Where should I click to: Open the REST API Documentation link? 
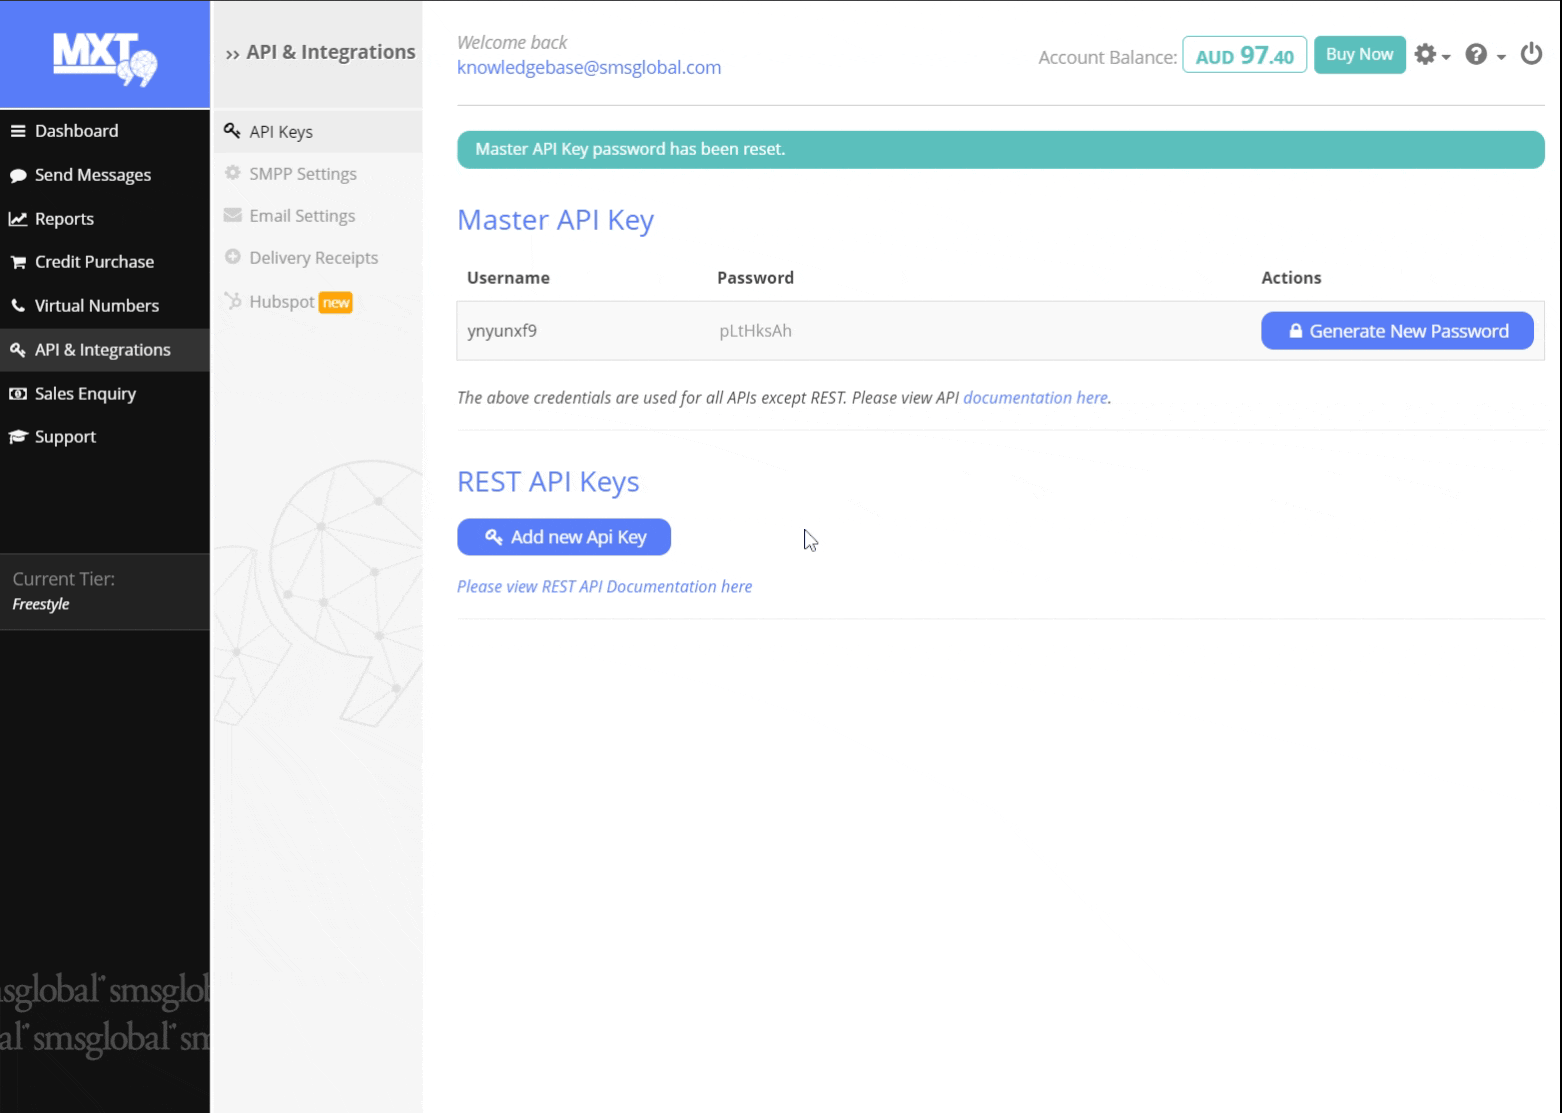604,587
